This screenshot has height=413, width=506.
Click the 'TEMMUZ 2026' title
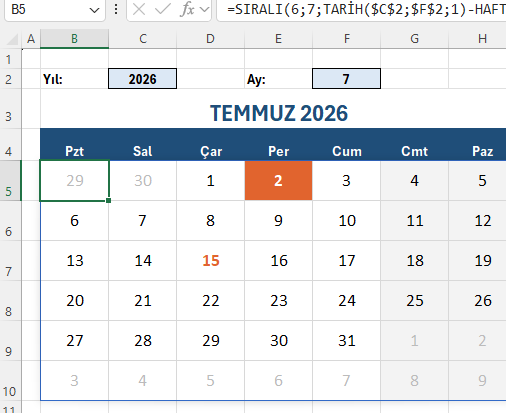coord(279,113)
